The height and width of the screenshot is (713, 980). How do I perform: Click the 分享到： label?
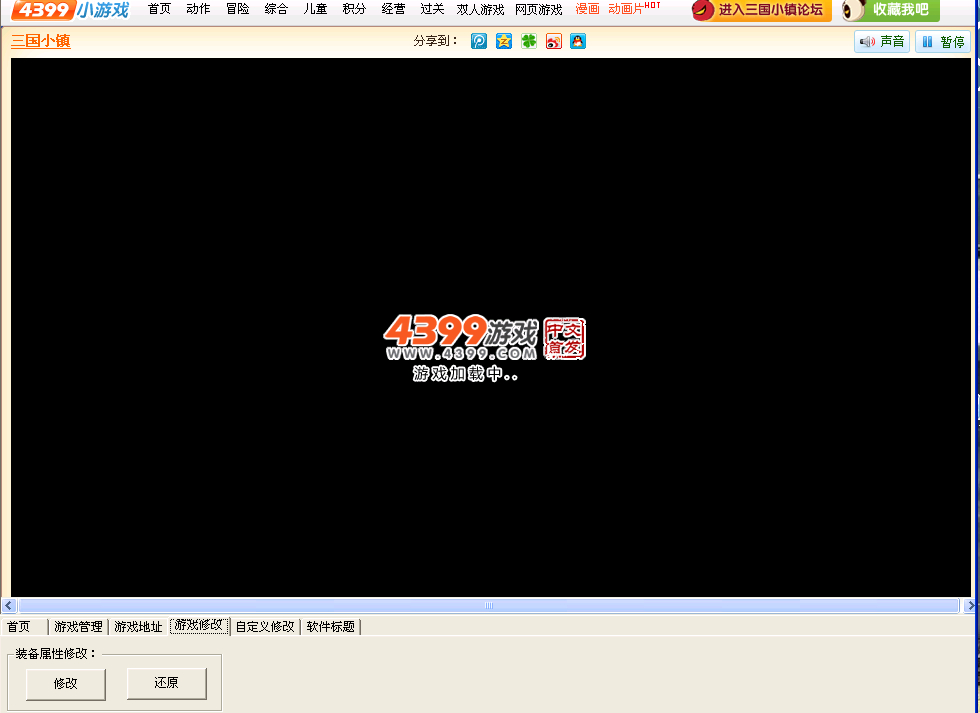pyautogui.click(x=436, y=41)
